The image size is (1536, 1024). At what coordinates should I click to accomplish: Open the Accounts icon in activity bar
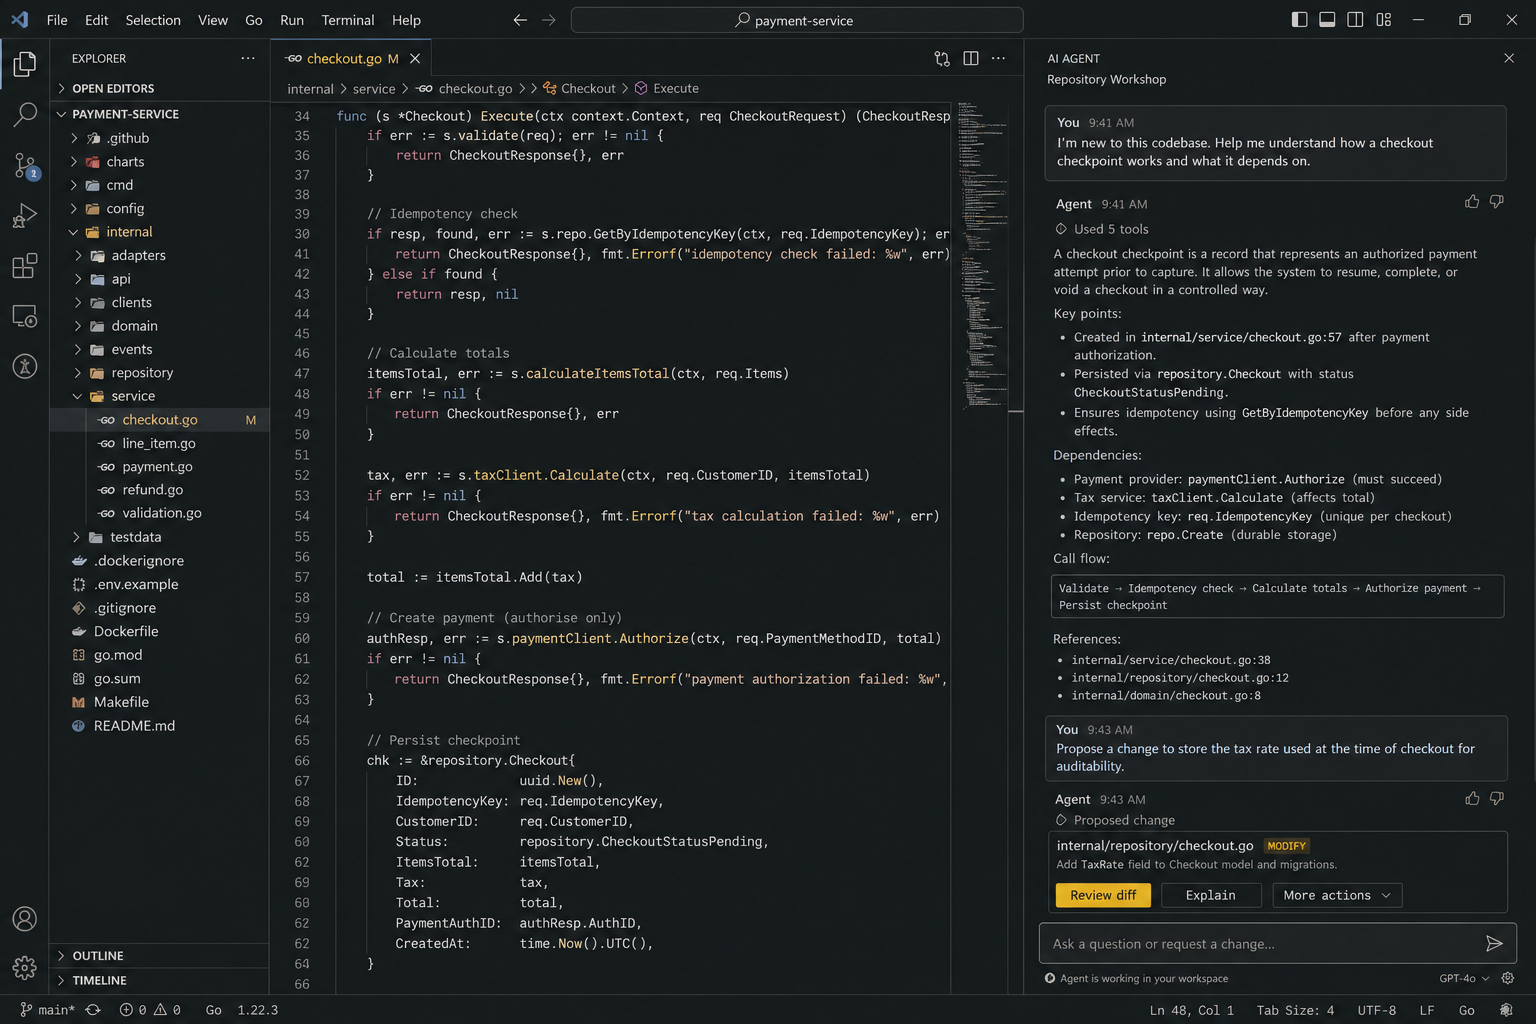click(x=25, y=918)
